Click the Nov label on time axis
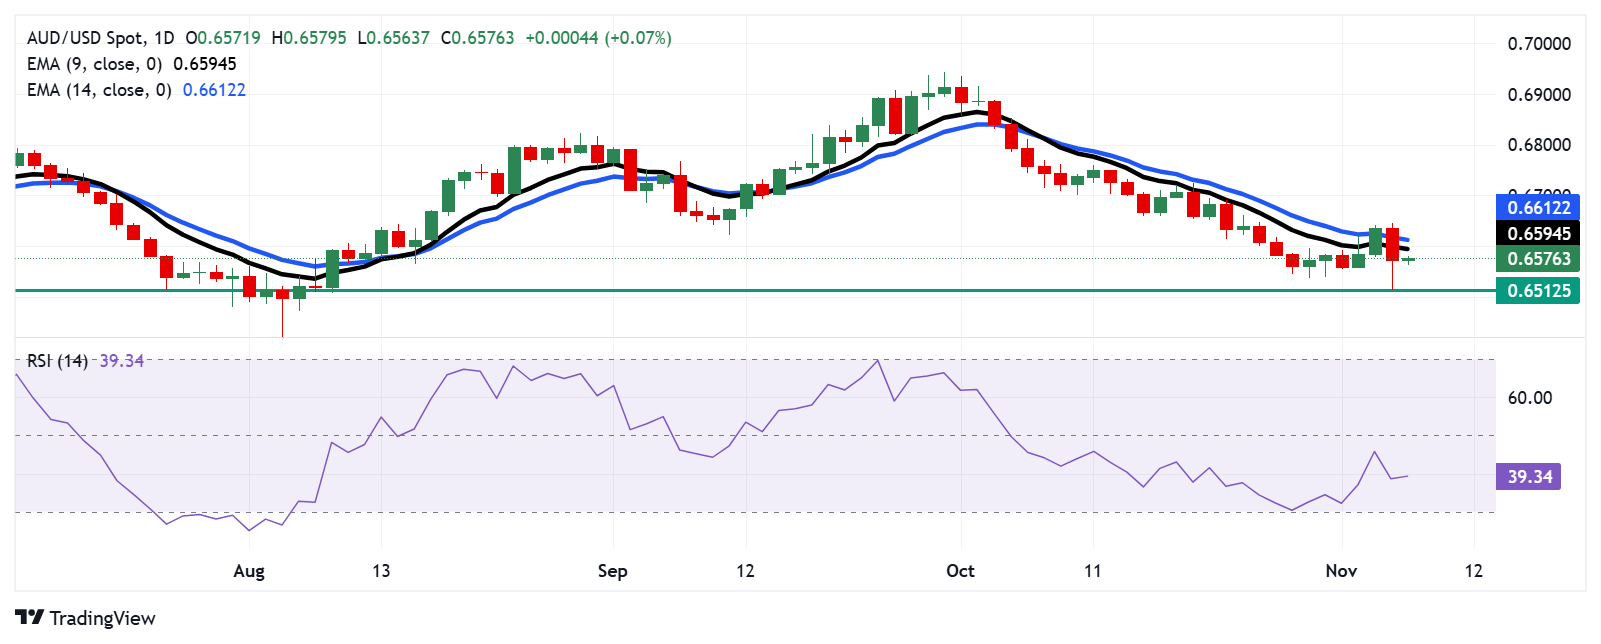The height and width of the screenshot is (644, 1601). (x=1341, y=571)
